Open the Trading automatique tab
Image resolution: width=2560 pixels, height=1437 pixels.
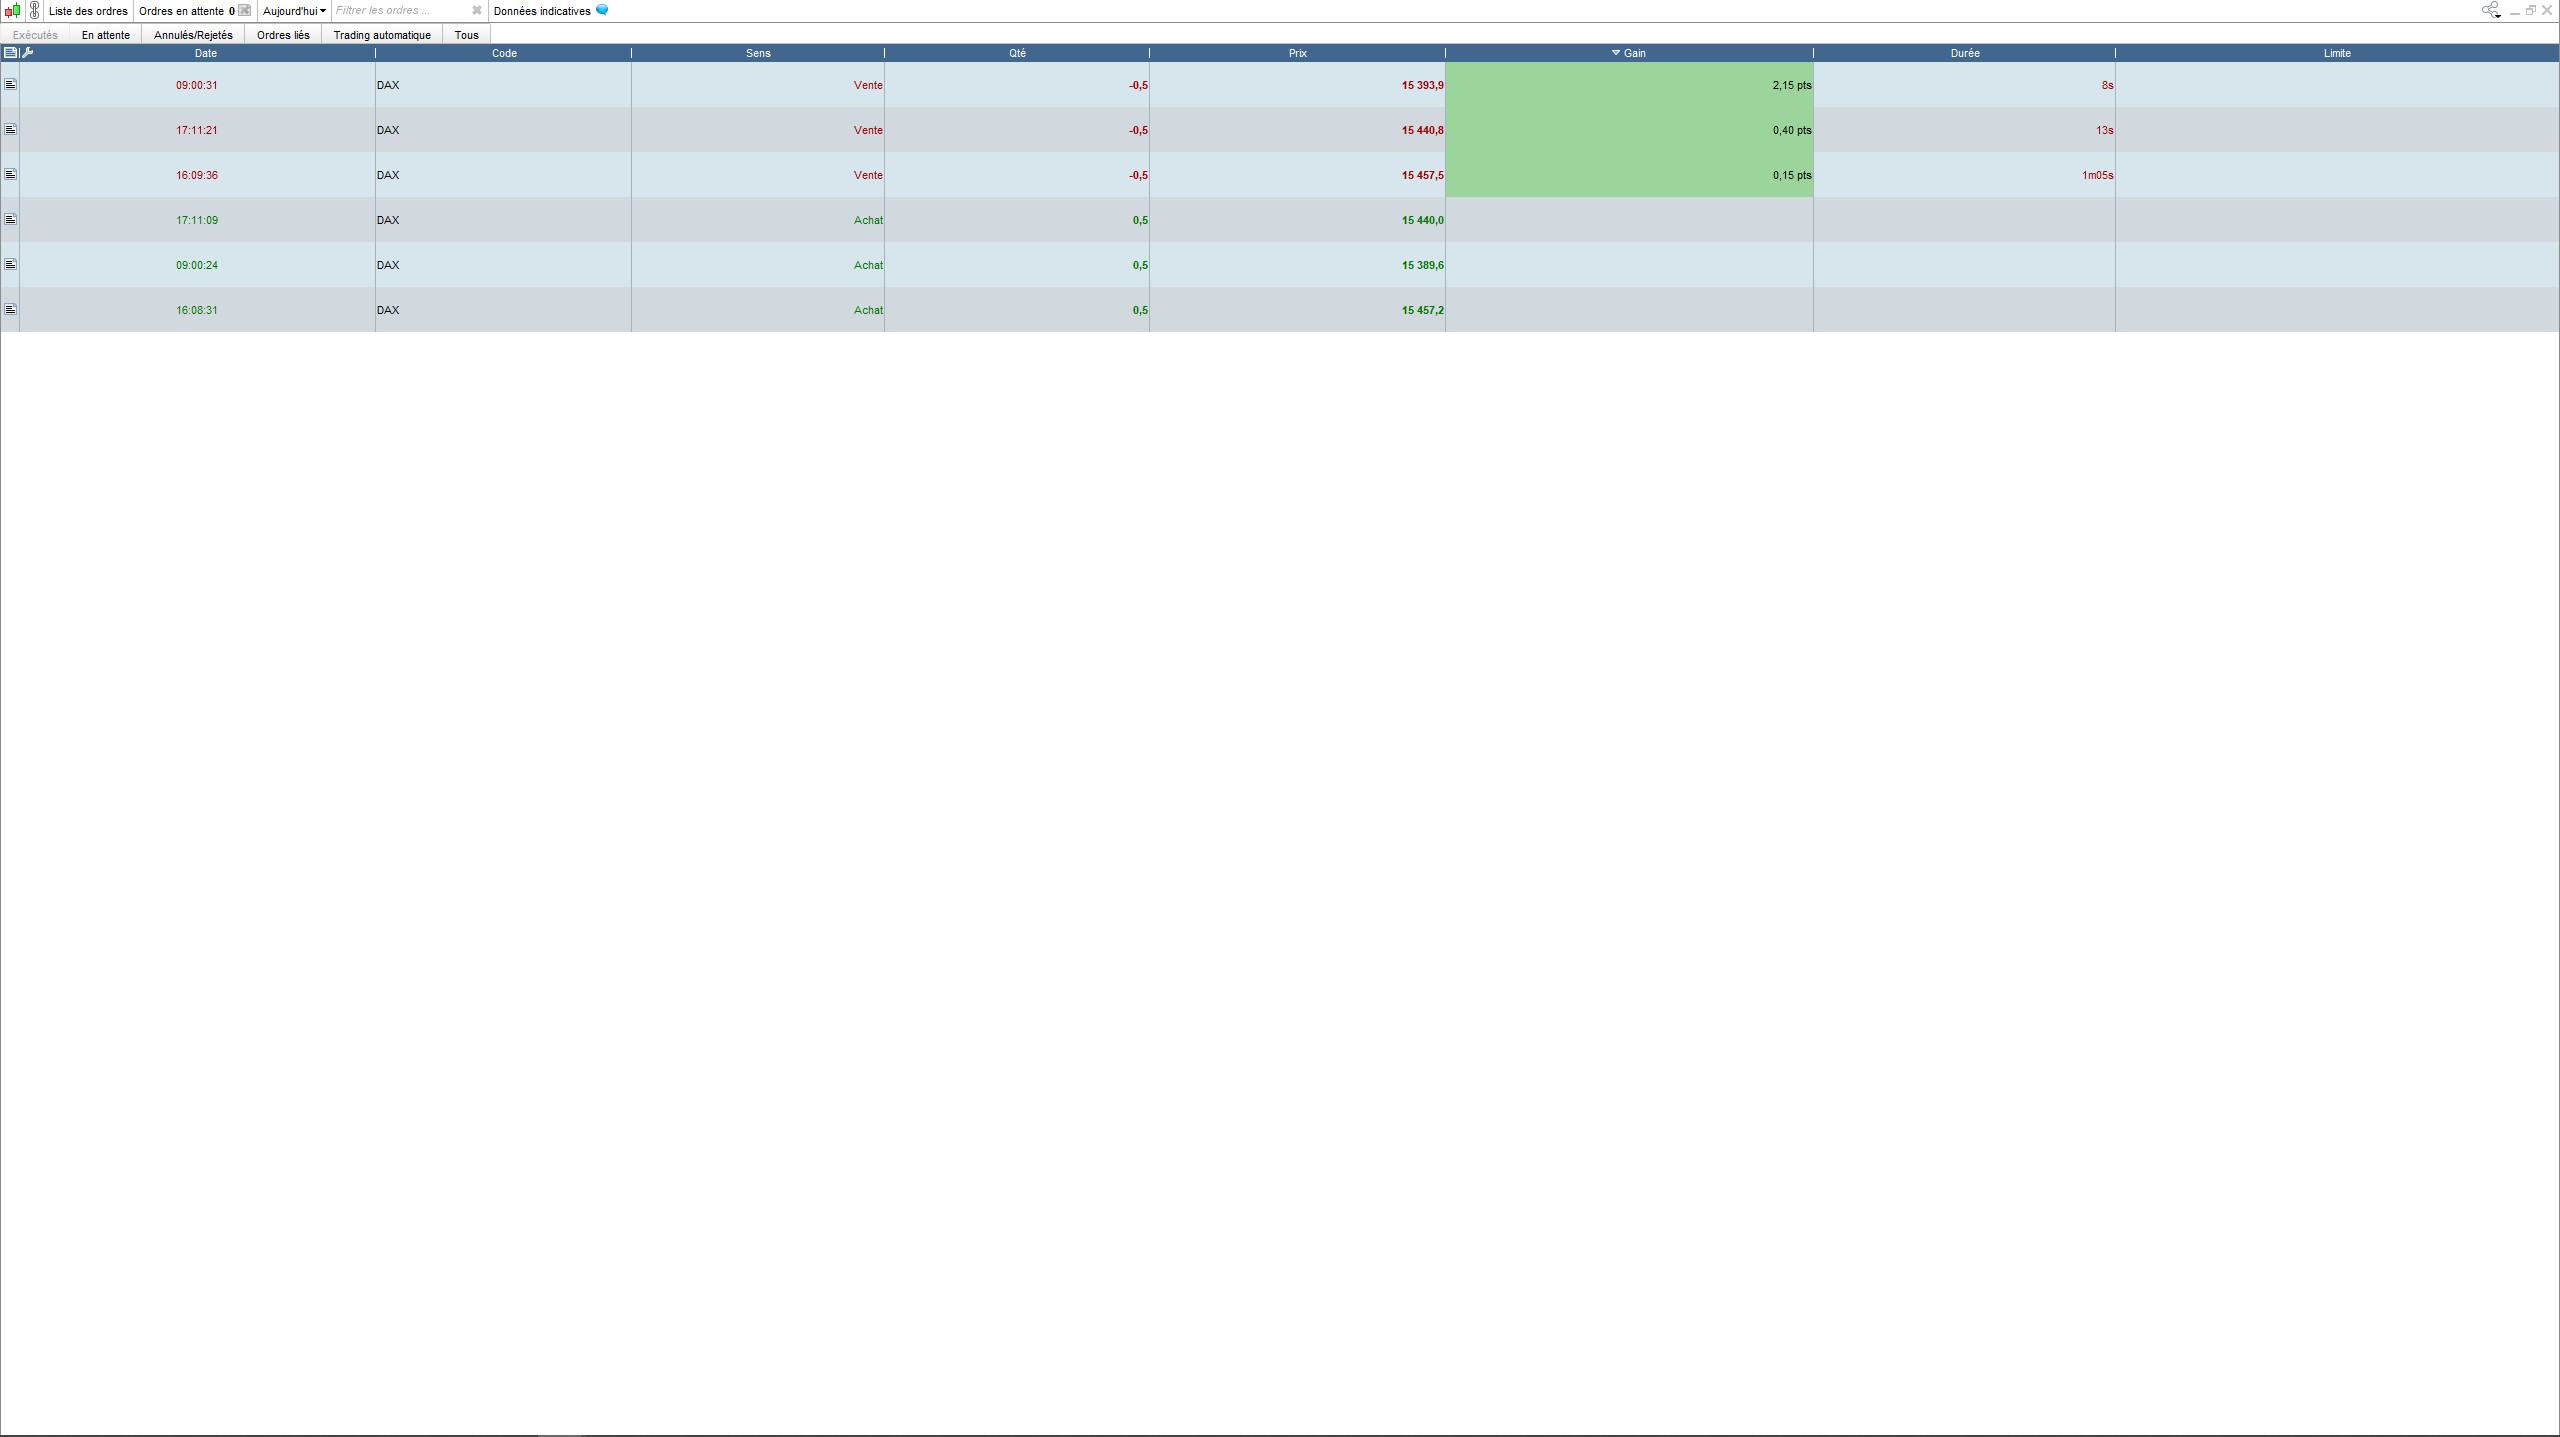(x=382, y=35)
